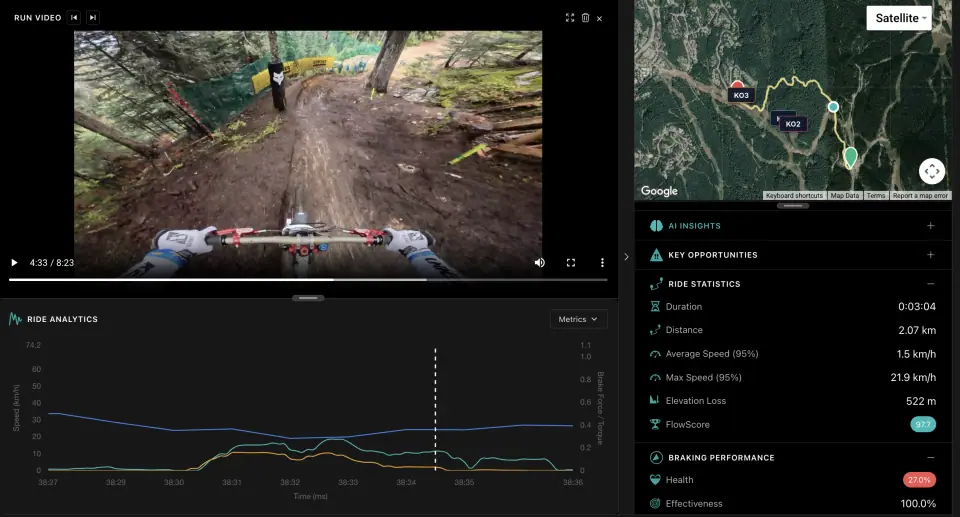
Task: Expand the Key Opportunities section
Action: pos(931,255)
